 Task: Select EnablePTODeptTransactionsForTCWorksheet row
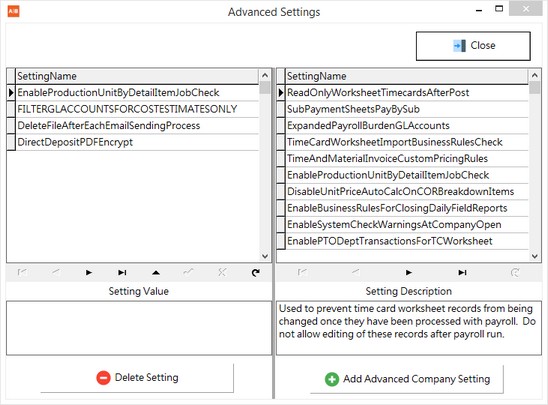(407, 241)
